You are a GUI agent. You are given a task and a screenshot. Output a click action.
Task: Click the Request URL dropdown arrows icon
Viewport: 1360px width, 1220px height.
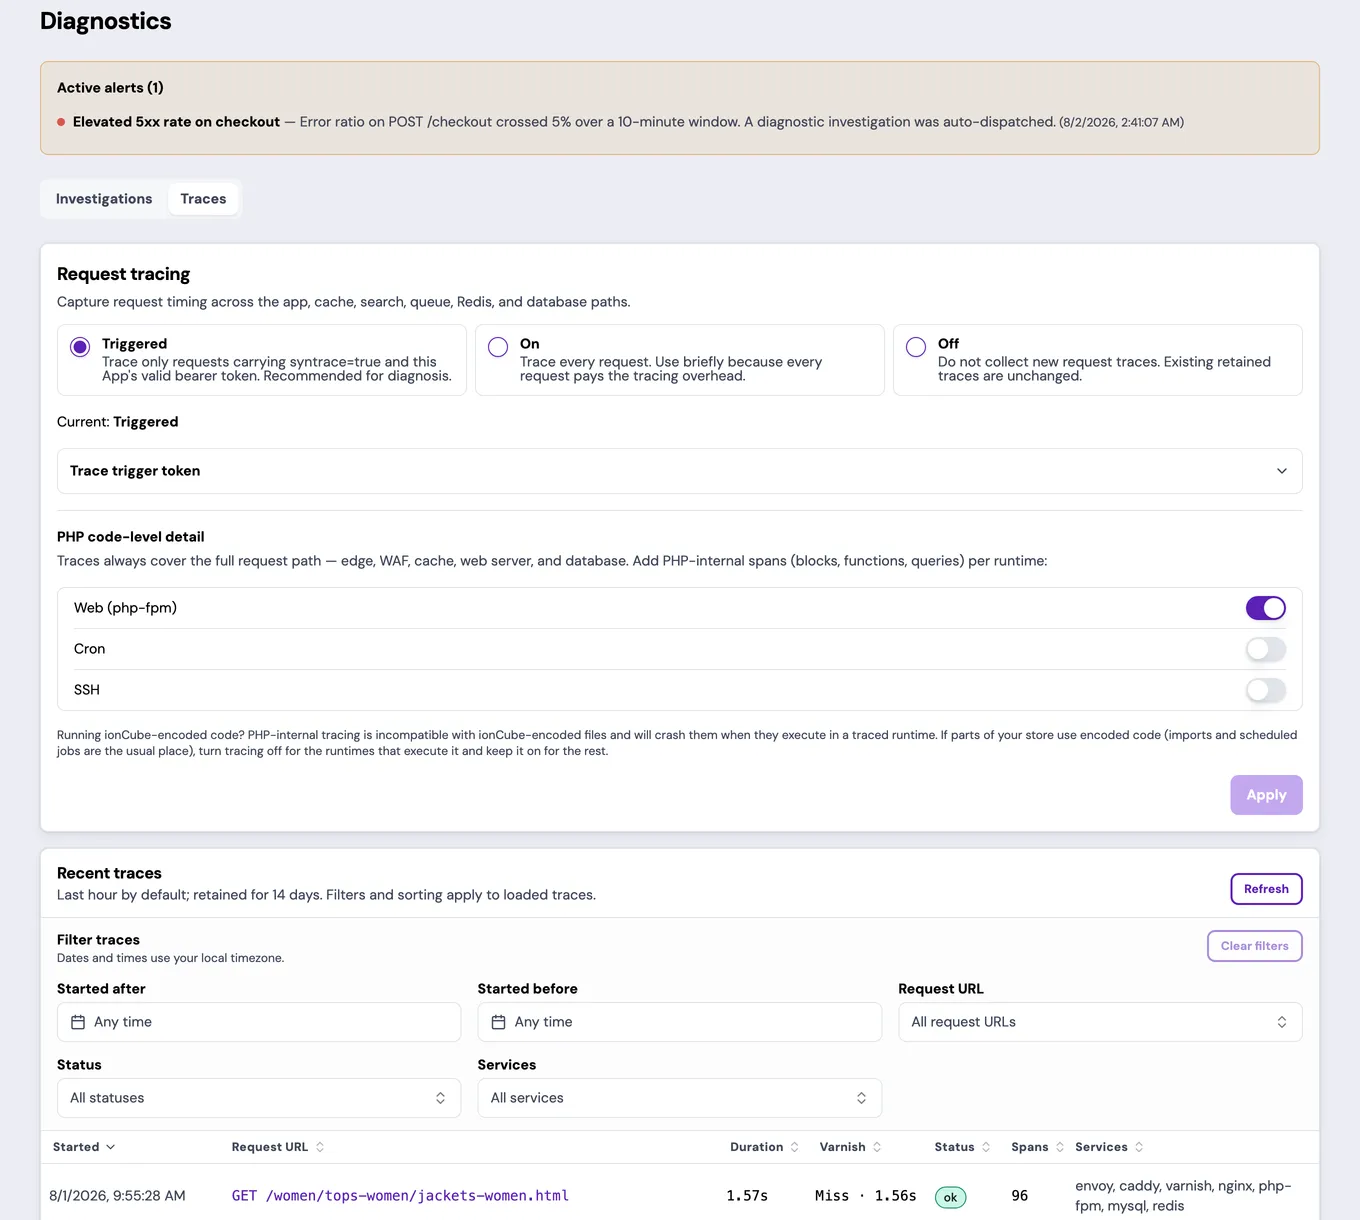tap(1281, 1022)
